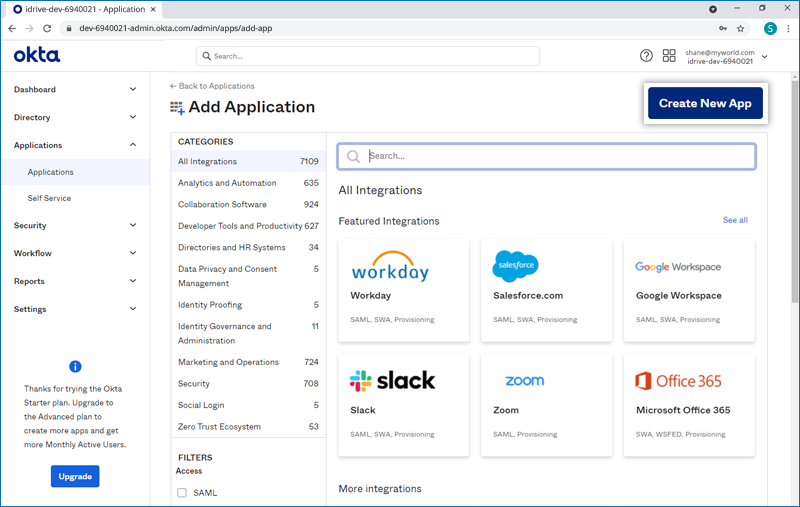Expand the Directory sidebar section
This screenshot has height=507, width=800.
tap(75, 117)
